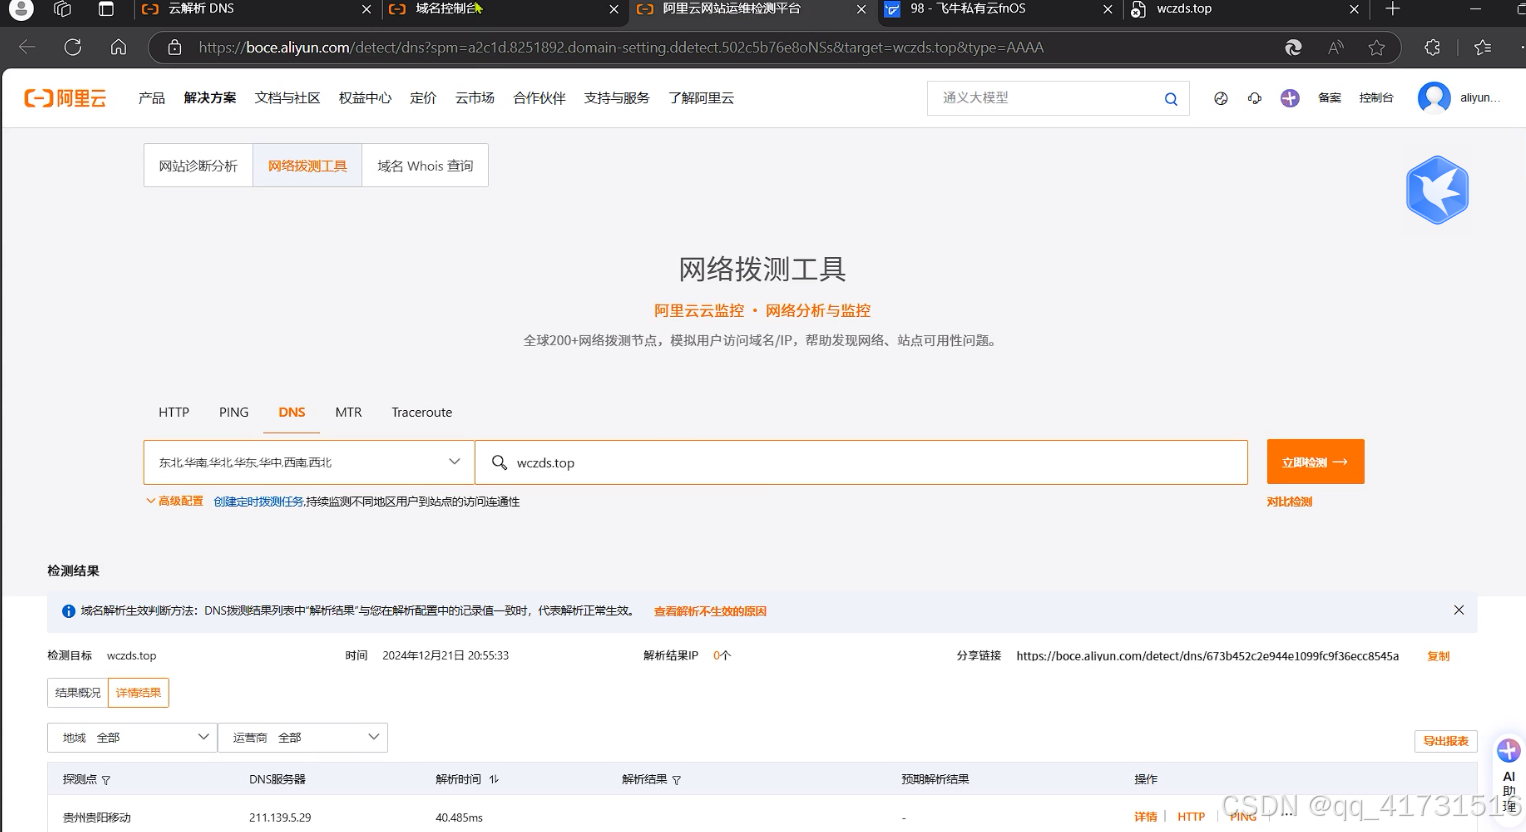1526x832 pixels.
Task: Close the 云解析 DNS browser tab
Action: (x=366, y=9)
